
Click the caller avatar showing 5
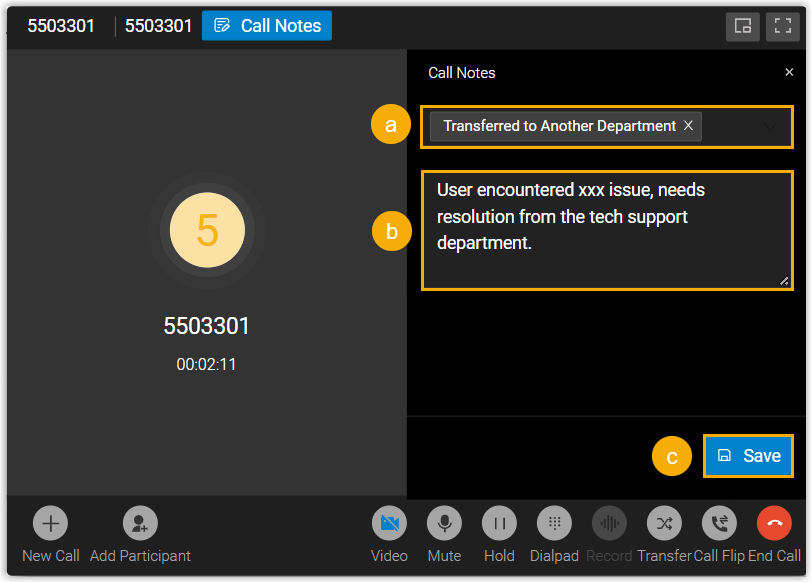click(207, 229)
